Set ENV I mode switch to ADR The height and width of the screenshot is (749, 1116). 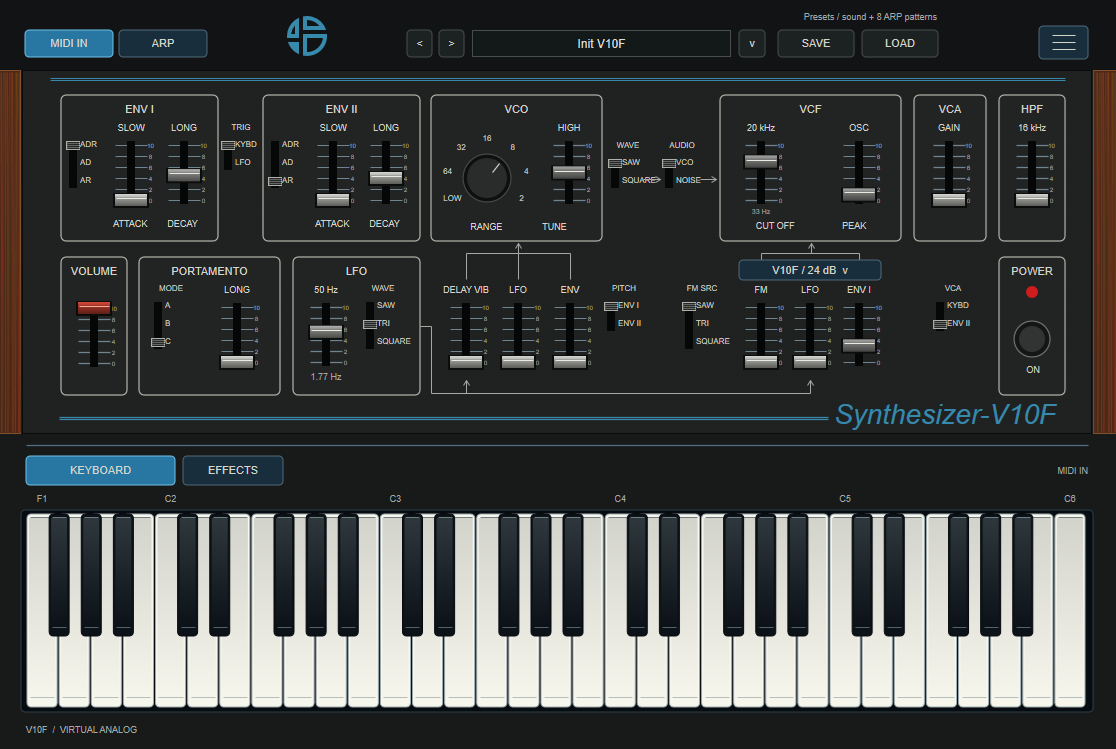[x=73, y=145]
